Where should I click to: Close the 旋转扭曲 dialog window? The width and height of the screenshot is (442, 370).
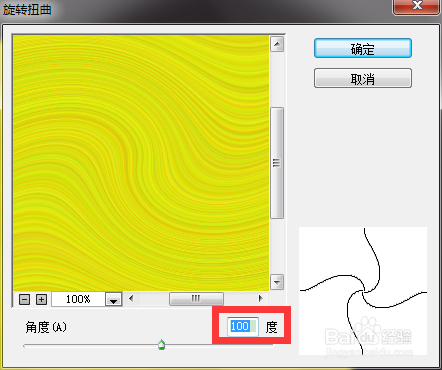coord(417,6)
